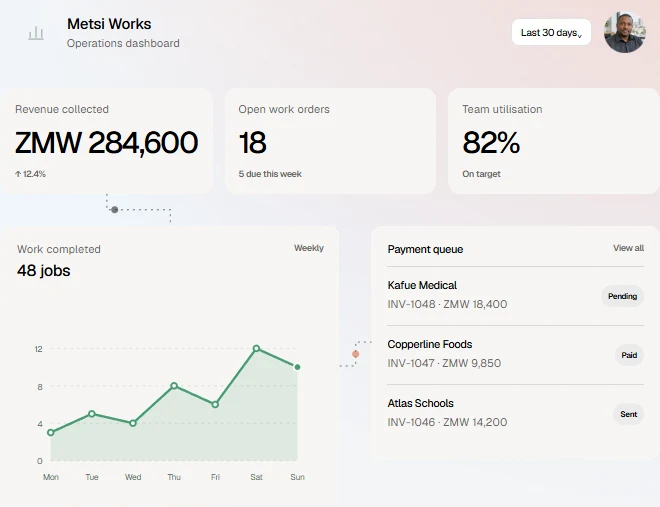Image resolution: width=660 pixels, height=507 pixels.
Task: Click the '48 jobs' total
Action: (x=43, y=271)
